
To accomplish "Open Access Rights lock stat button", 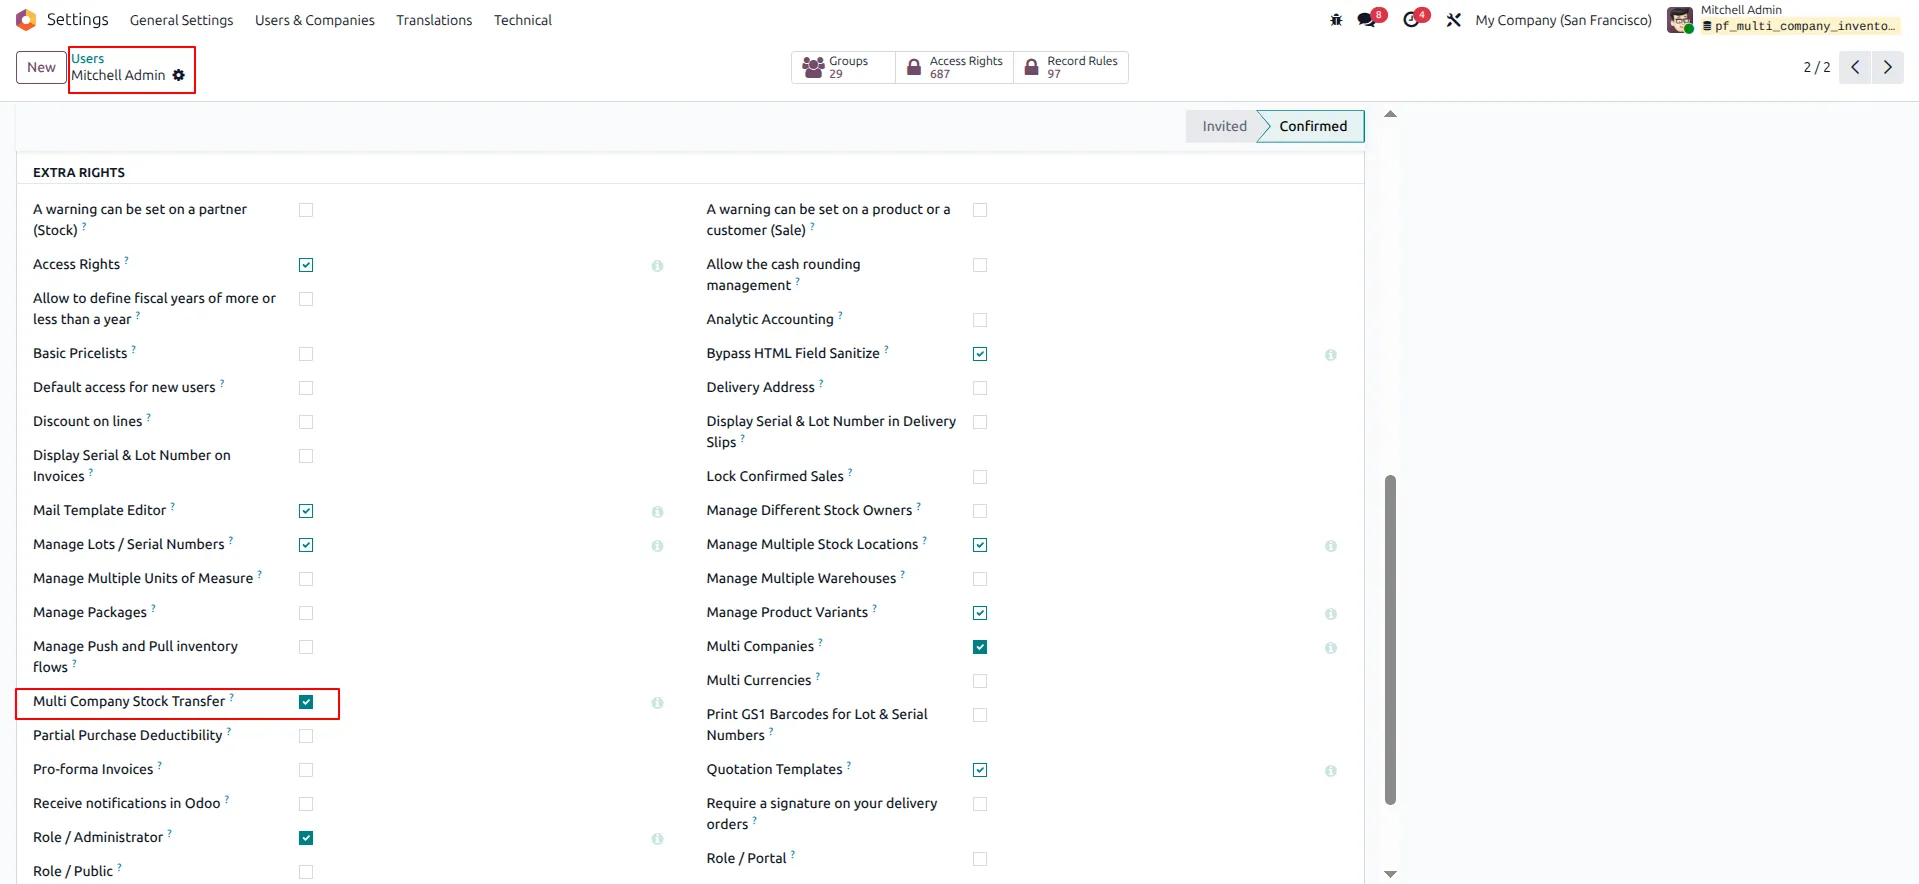I will point(955,67).
